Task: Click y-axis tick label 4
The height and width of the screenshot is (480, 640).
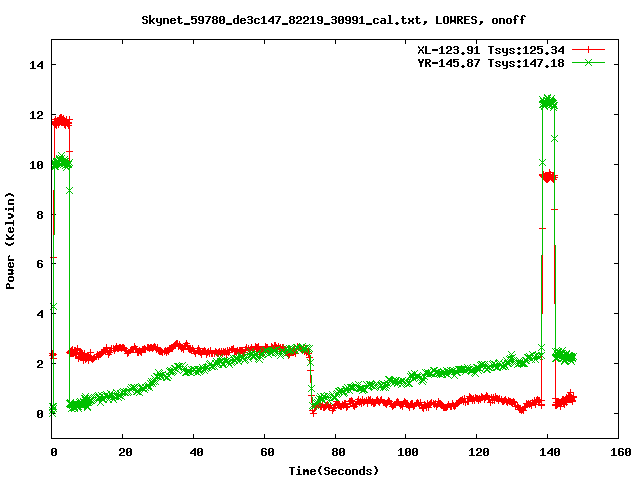Action: 40,314
